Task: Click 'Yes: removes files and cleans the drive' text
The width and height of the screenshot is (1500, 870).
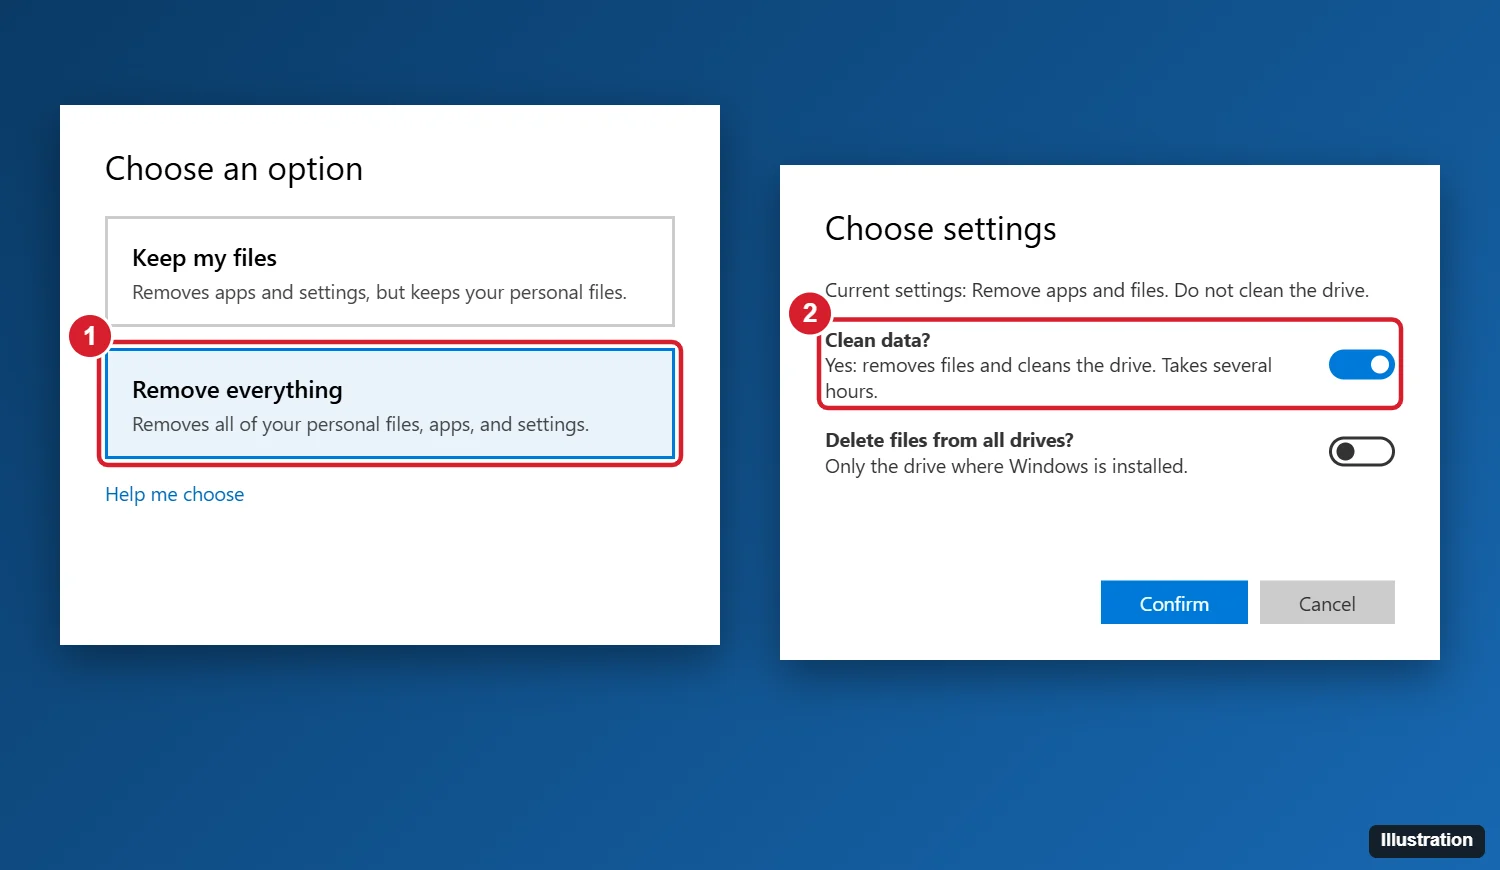Action: click(1048, 378)
